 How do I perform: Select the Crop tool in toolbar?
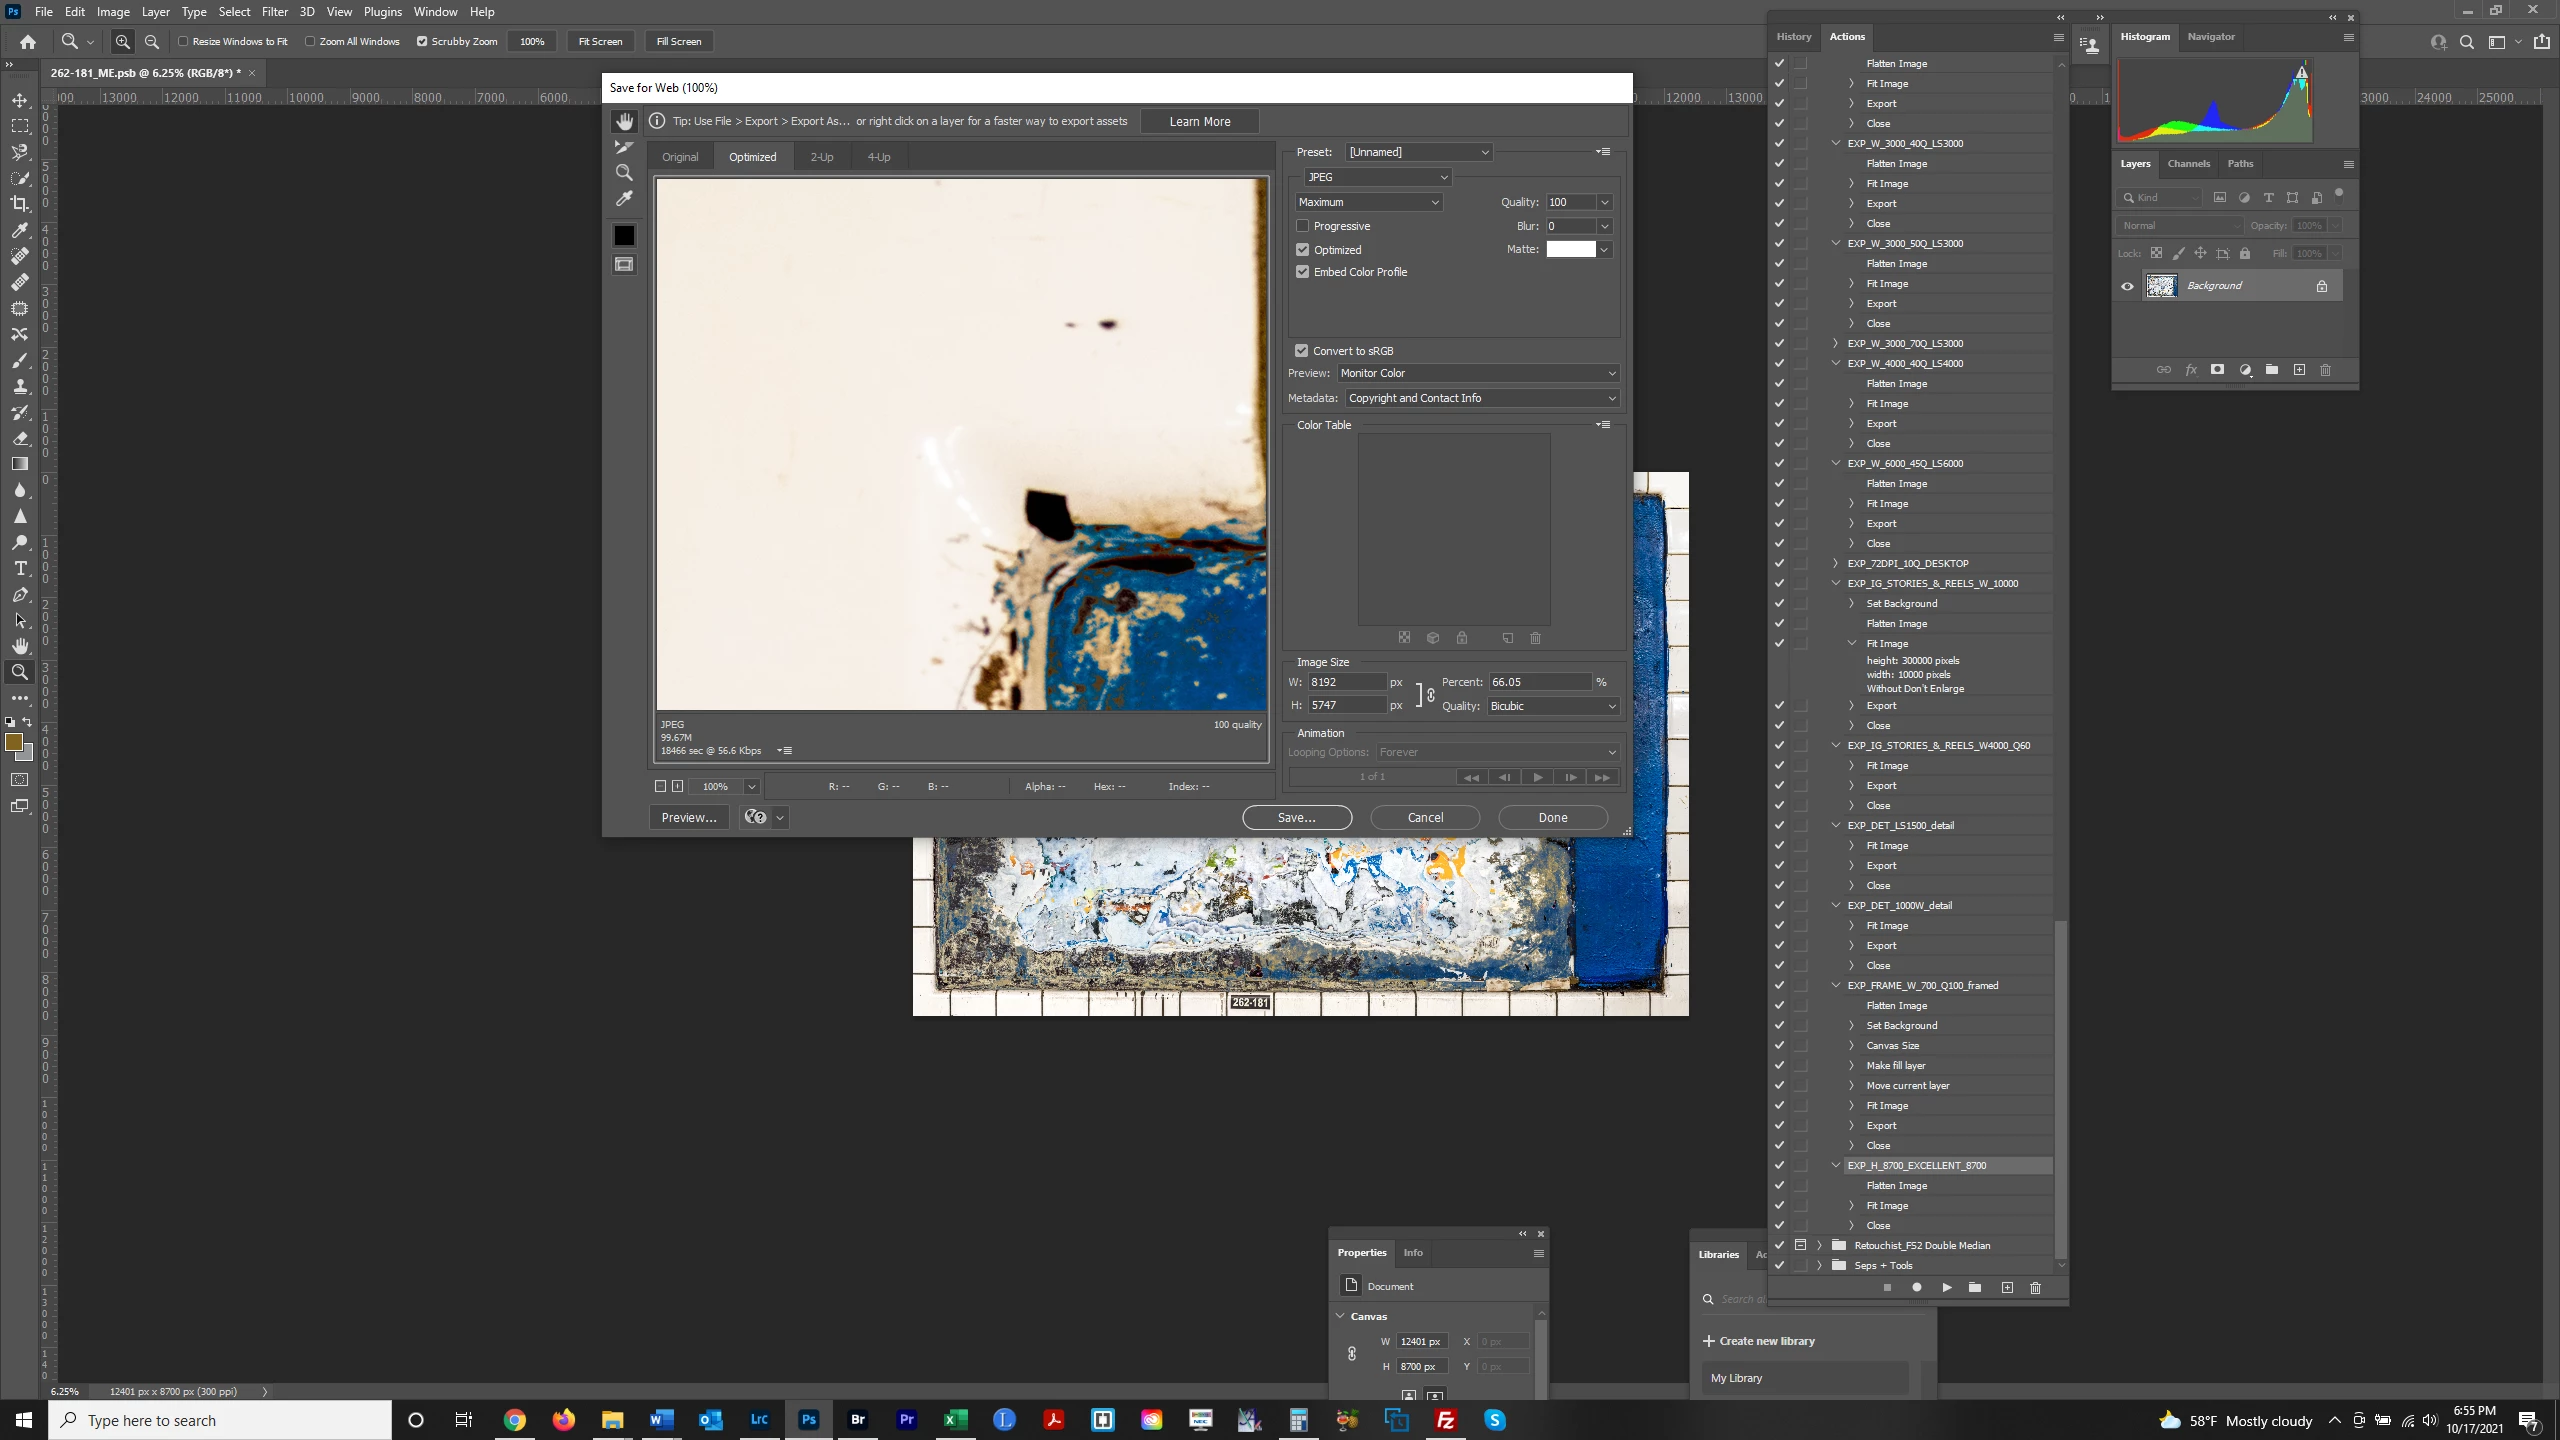click(20, 204)
